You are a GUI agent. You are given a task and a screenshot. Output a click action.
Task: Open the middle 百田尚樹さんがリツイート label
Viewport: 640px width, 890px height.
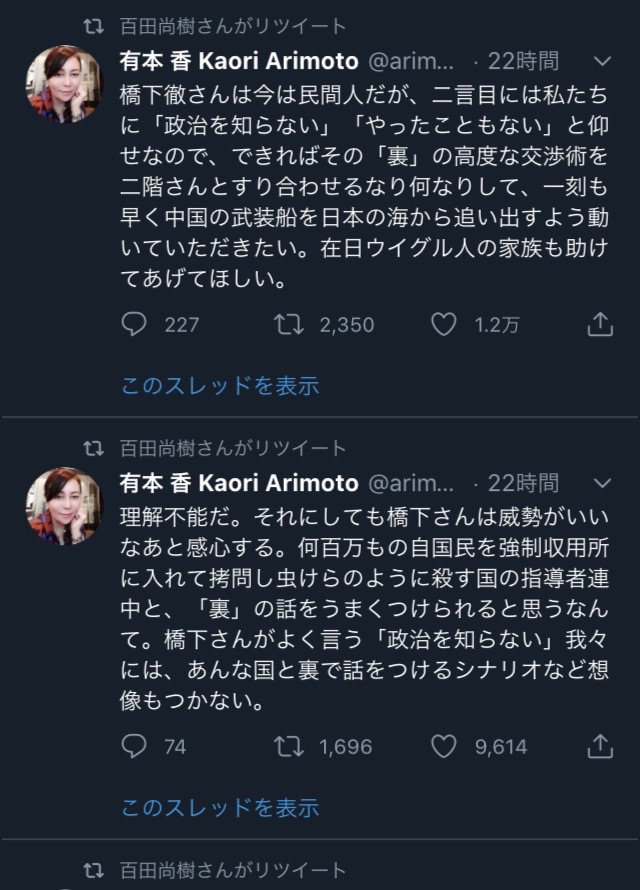click(233, 448)
